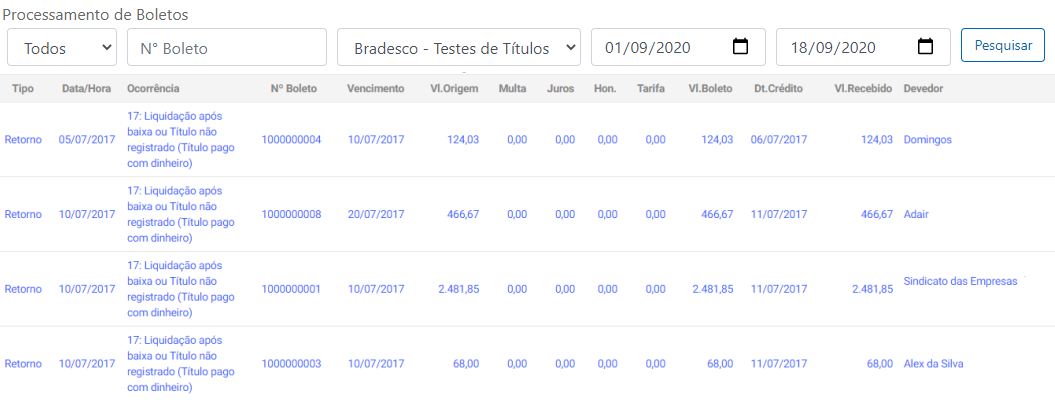The height and width of the screenshot is (400, 1055).
Task: Open Adair debtor entry
Action: click(916, 214)
